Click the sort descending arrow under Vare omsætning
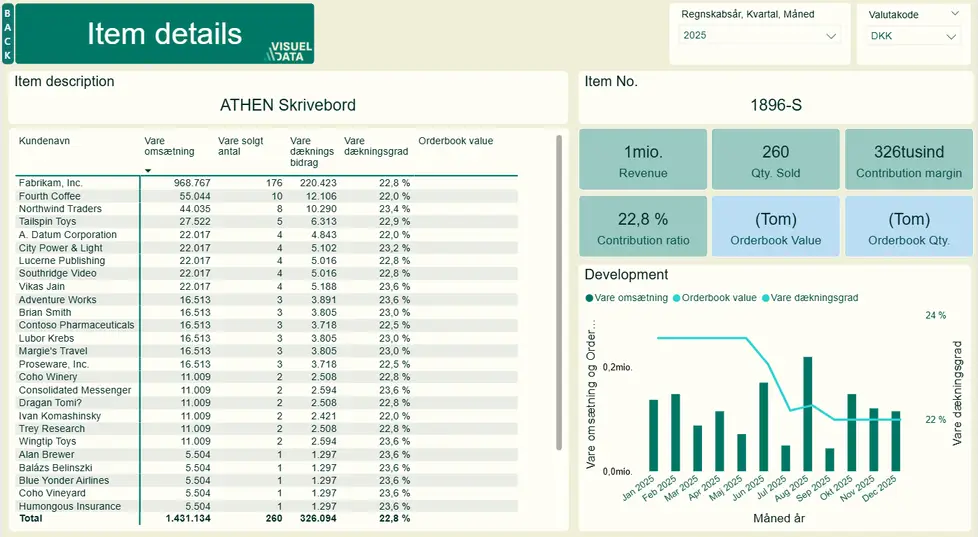 point(148,170)
